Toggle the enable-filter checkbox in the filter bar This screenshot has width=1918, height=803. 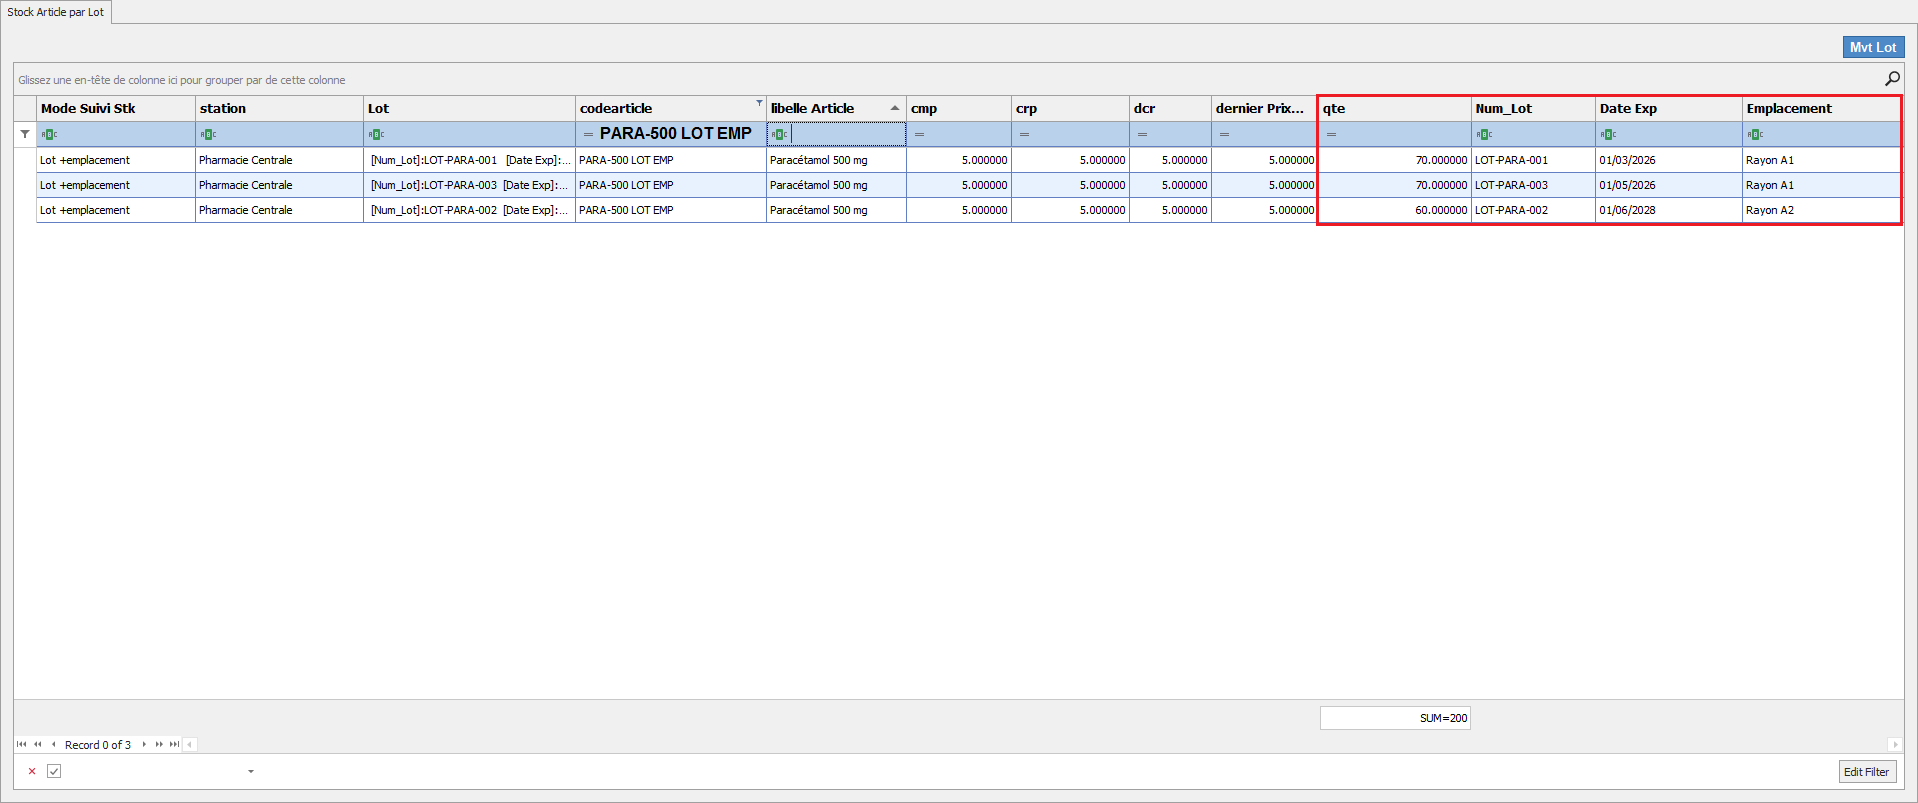coord(54,771)
